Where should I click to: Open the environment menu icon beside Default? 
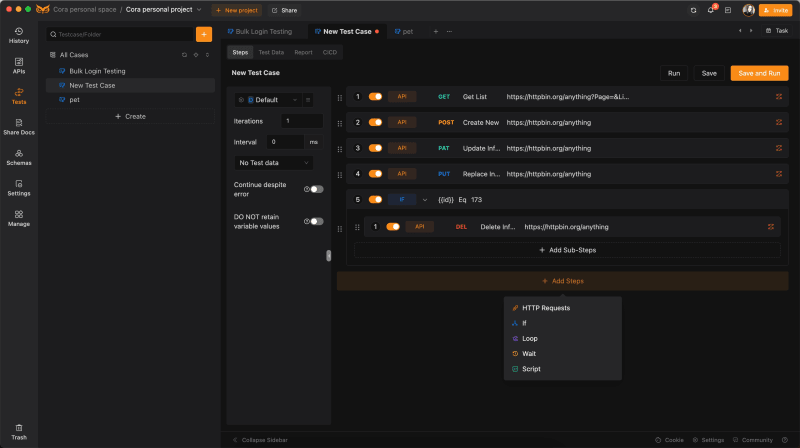[308, 100]
